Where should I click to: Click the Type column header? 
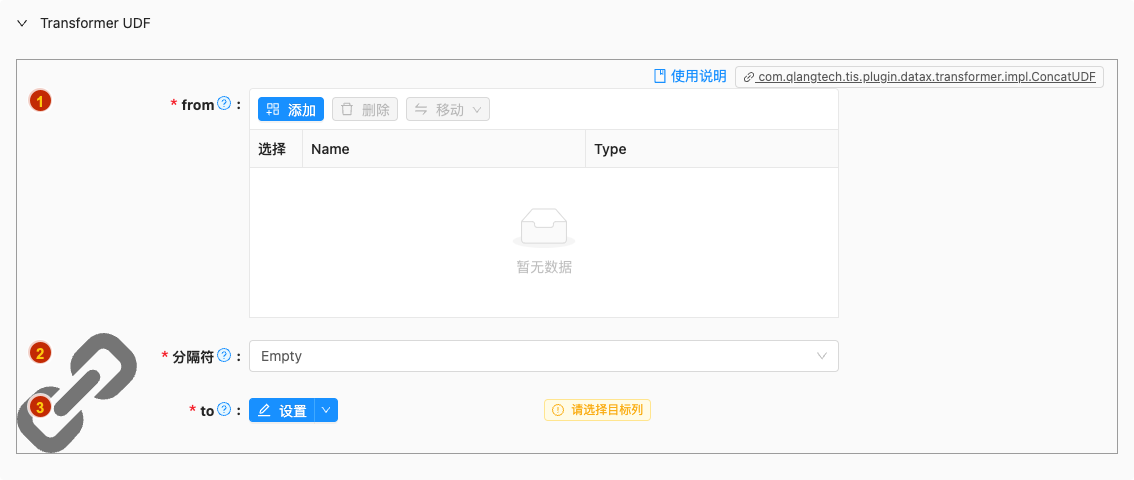[x=610, y=149]
